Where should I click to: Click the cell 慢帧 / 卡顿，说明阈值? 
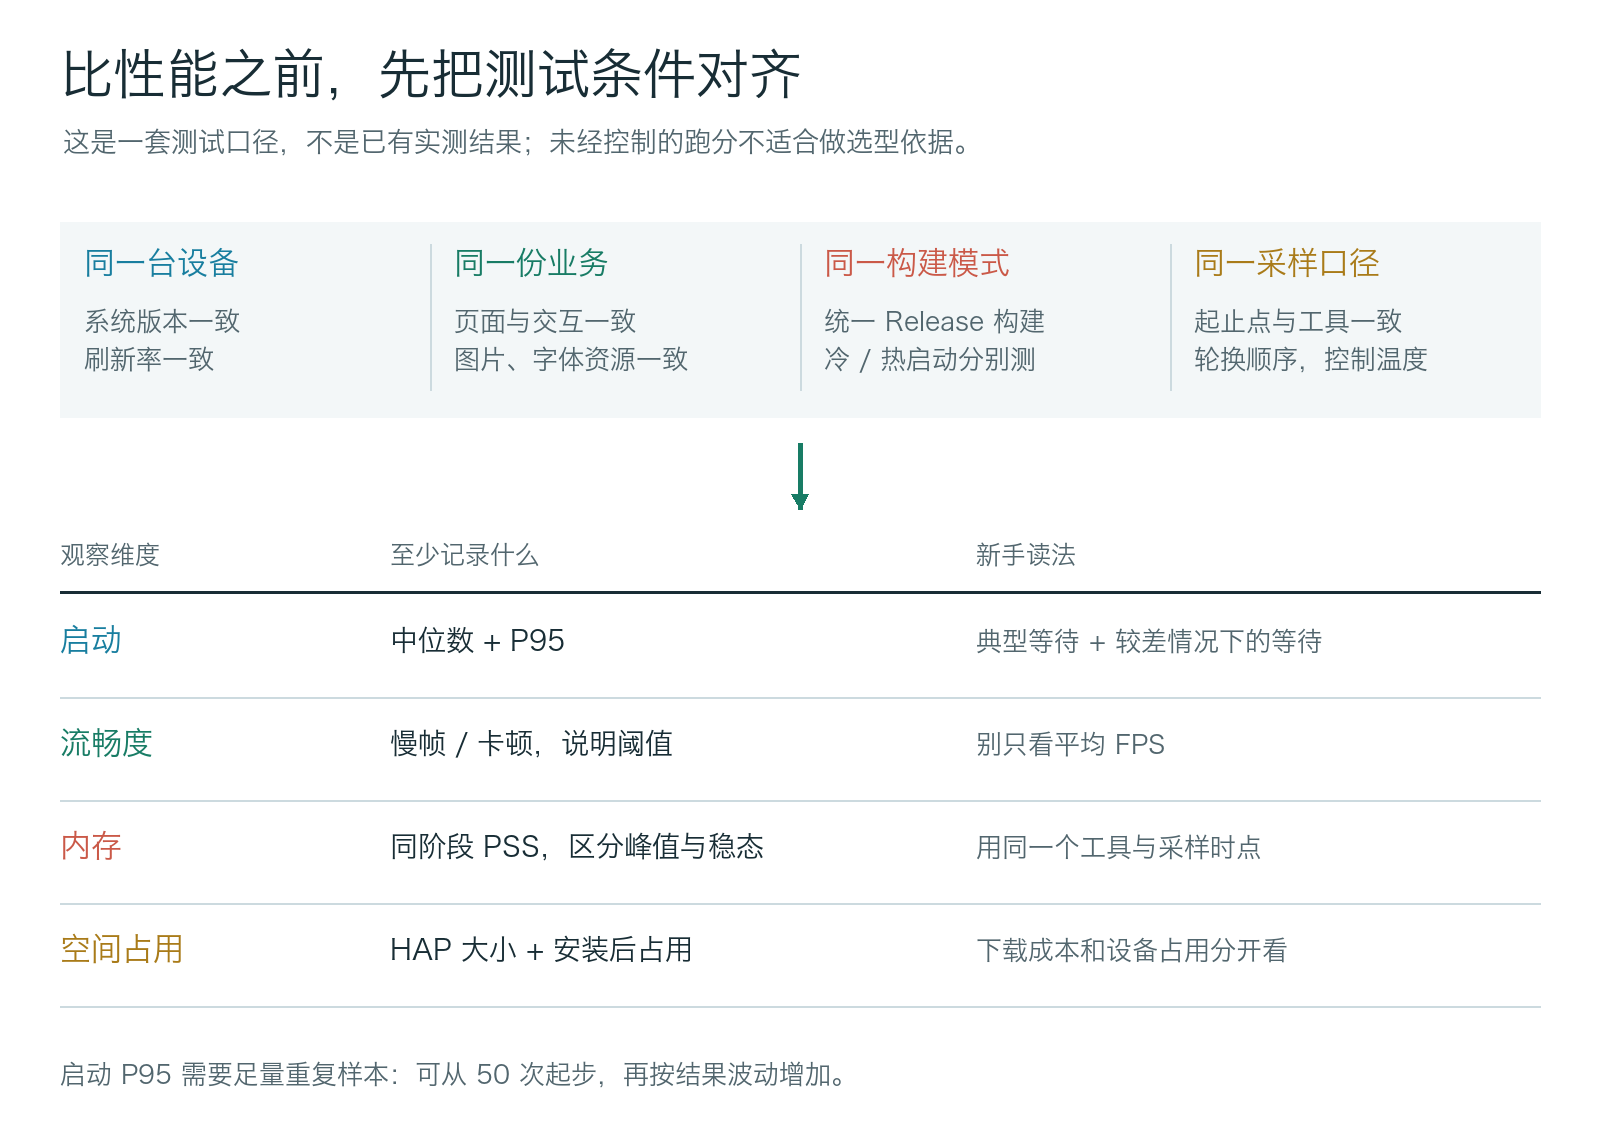point(531,743)
